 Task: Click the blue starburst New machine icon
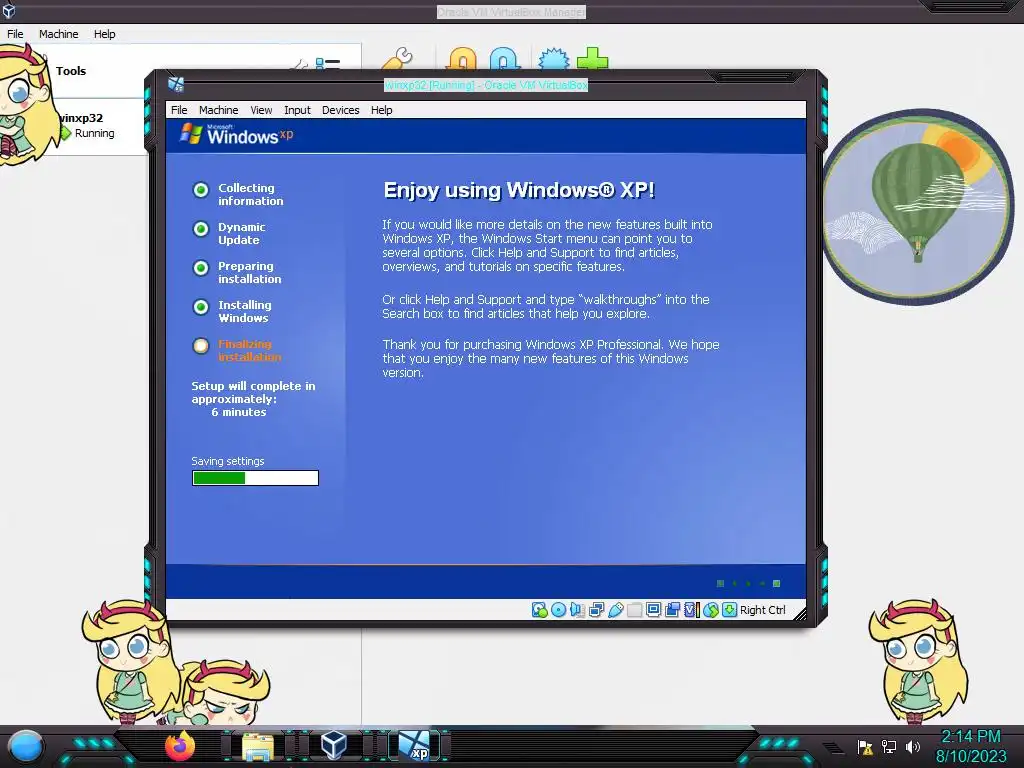(x=553, y=59)
